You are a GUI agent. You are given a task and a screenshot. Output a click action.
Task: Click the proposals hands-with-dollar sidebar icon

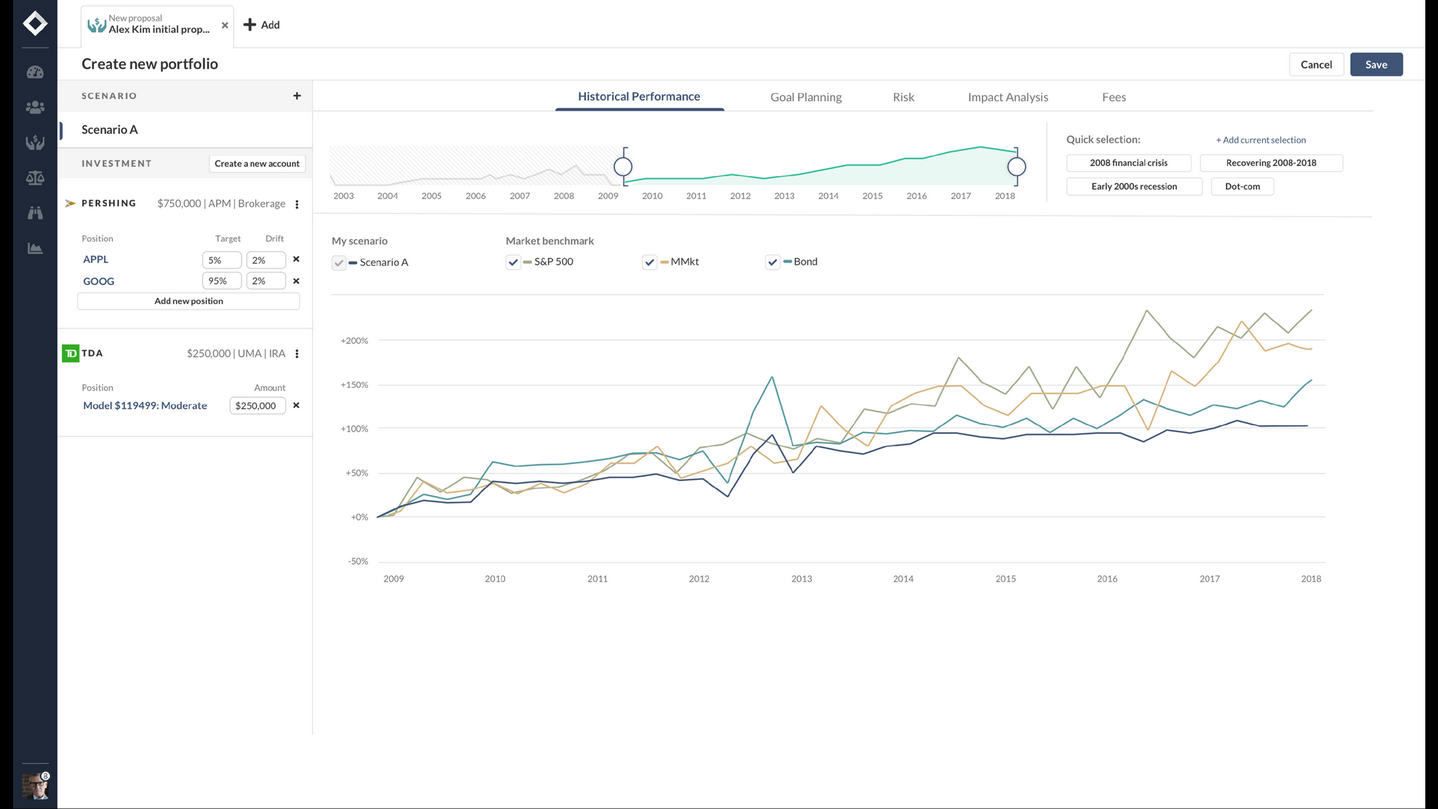pos(35,143)
